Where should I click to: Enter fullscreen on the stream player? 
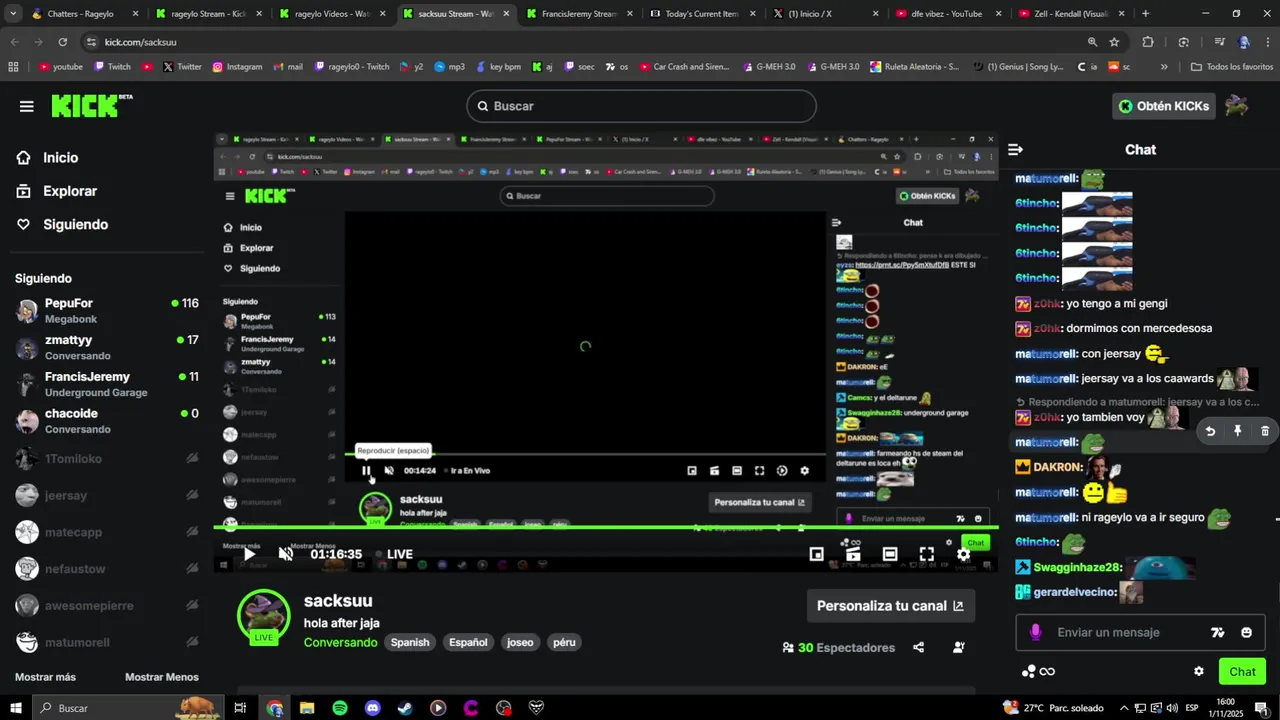[927, 554]
